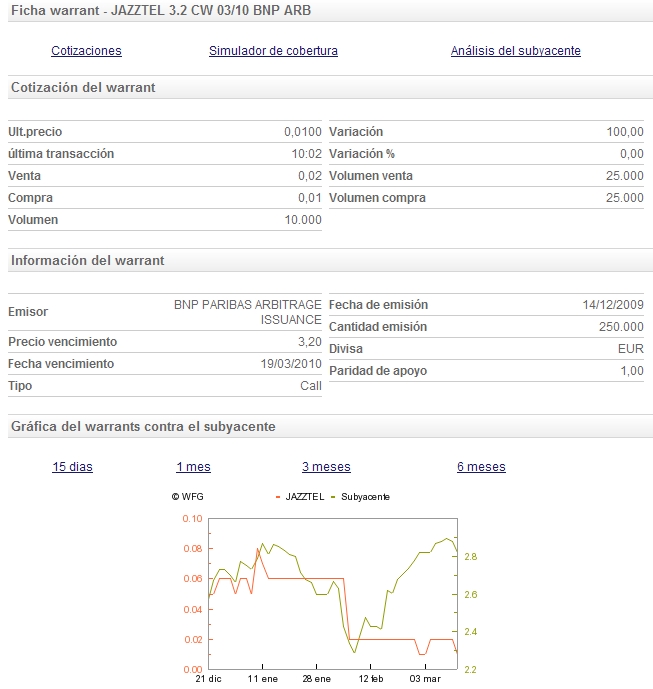
Task: Click the Tipo value Call
Action: (311, 386)
